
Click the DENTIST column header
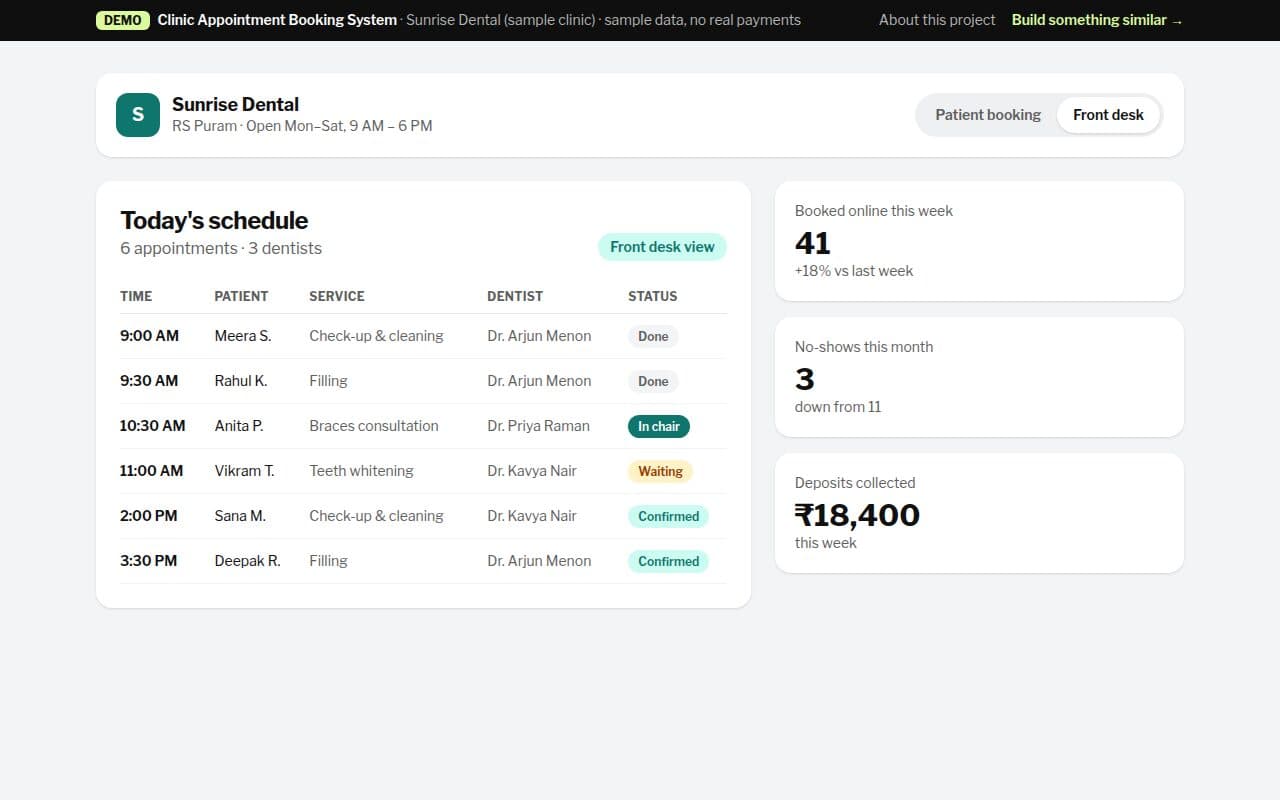tap(515, 296)
